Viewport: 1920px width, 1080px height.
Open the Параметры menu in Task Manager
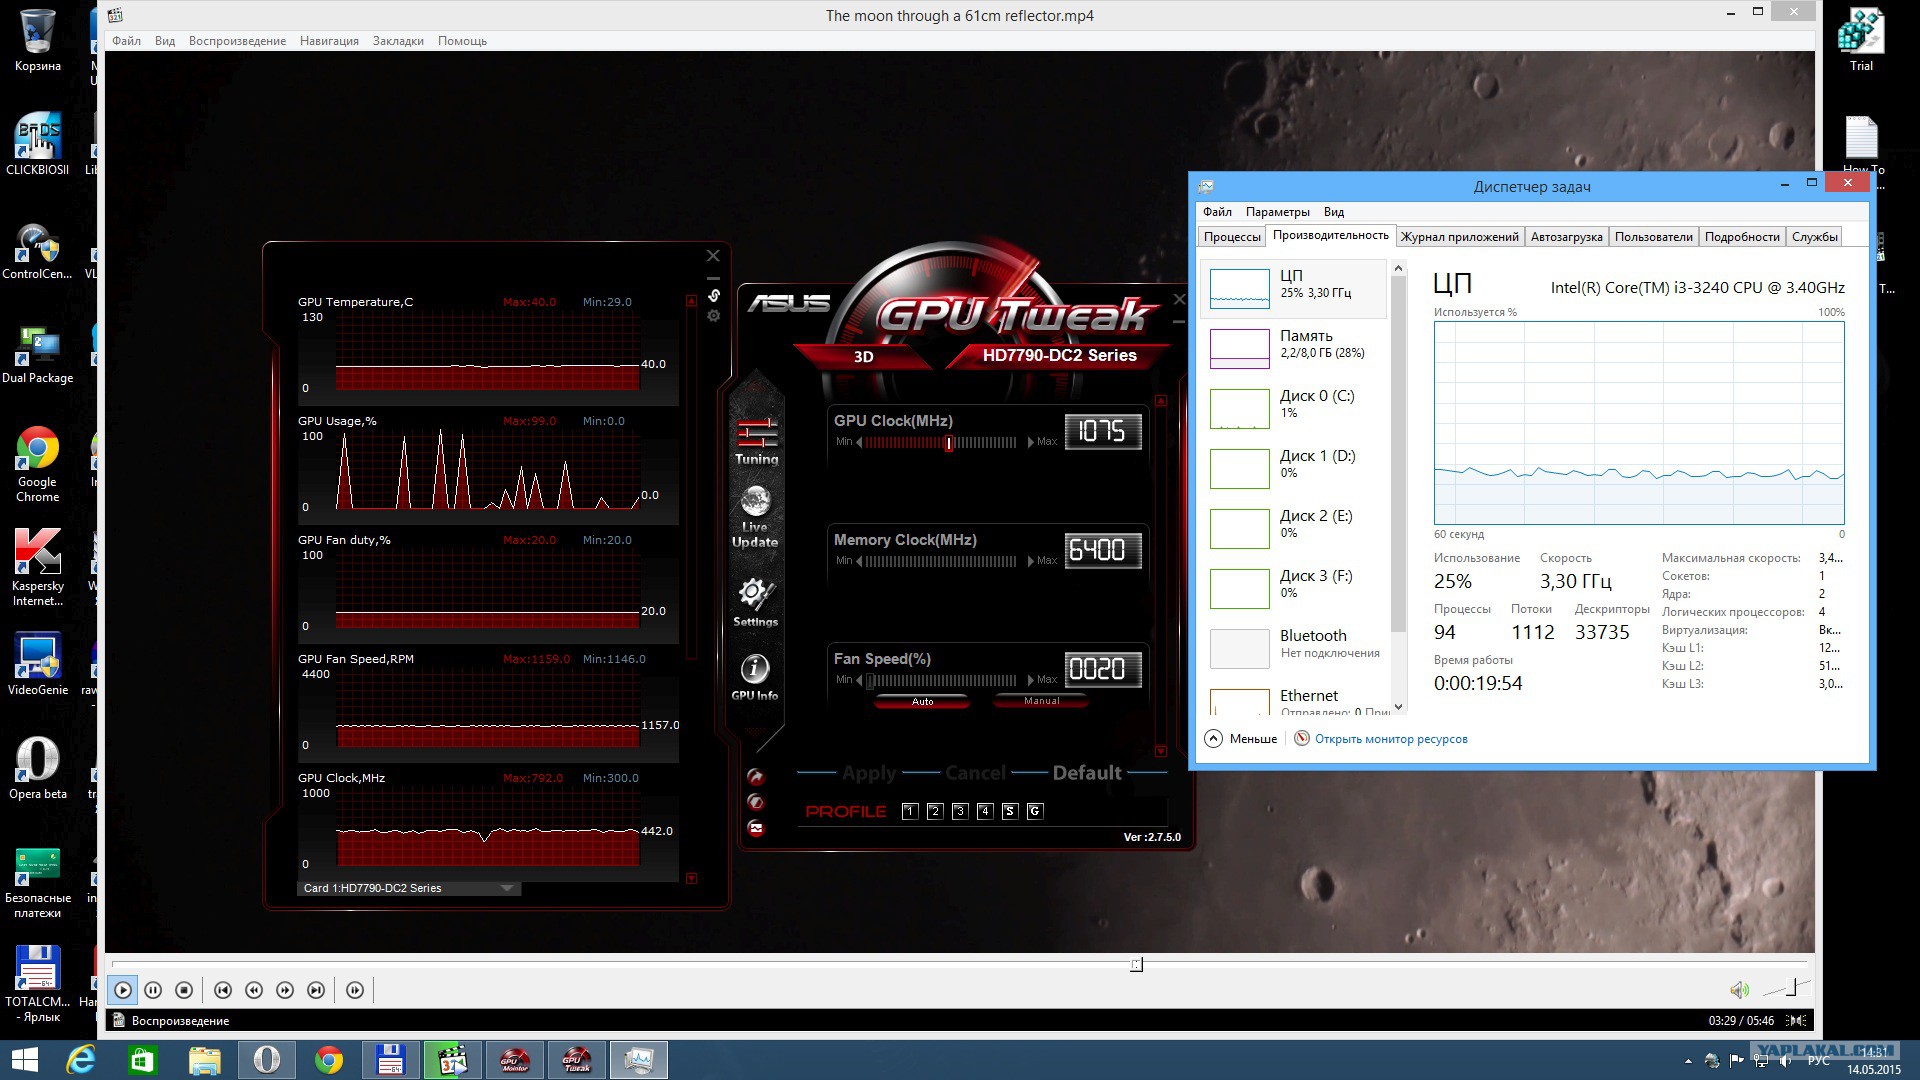[x=1277, y=212]
